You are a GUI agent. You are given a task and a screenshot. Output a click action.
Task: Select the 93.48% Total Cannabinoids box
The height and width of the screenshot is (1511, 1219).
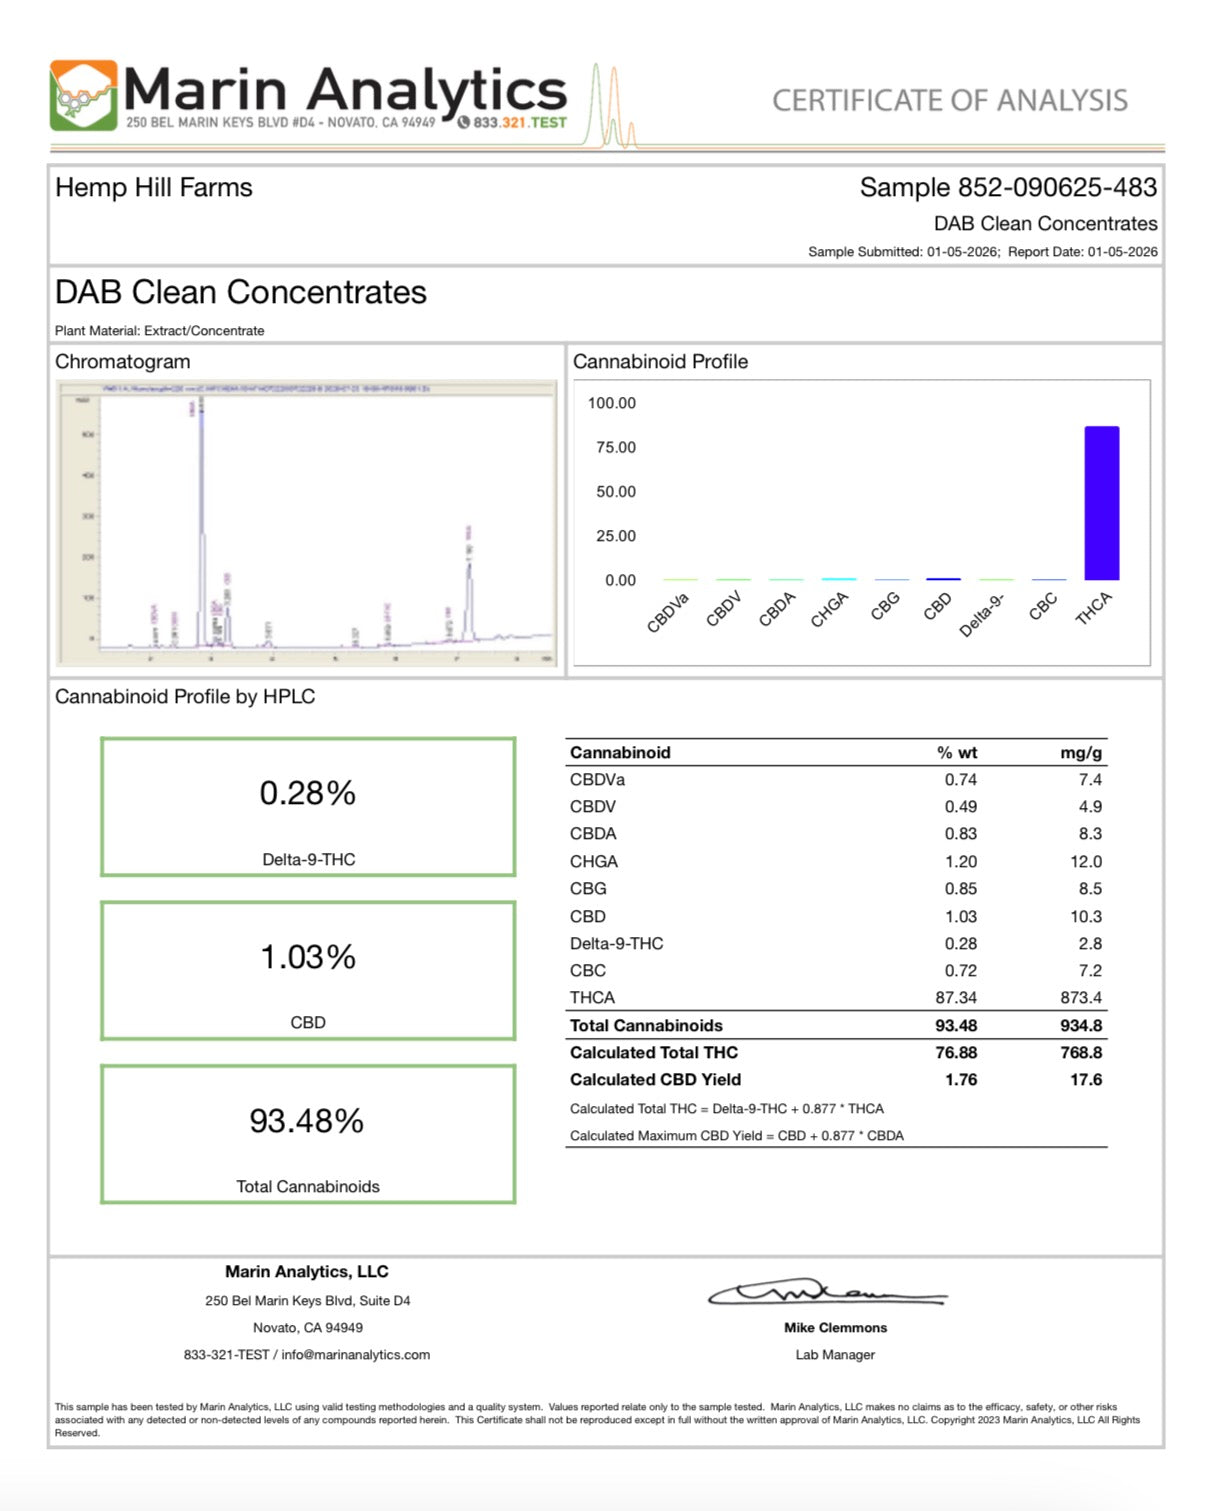coord(308,1134)
